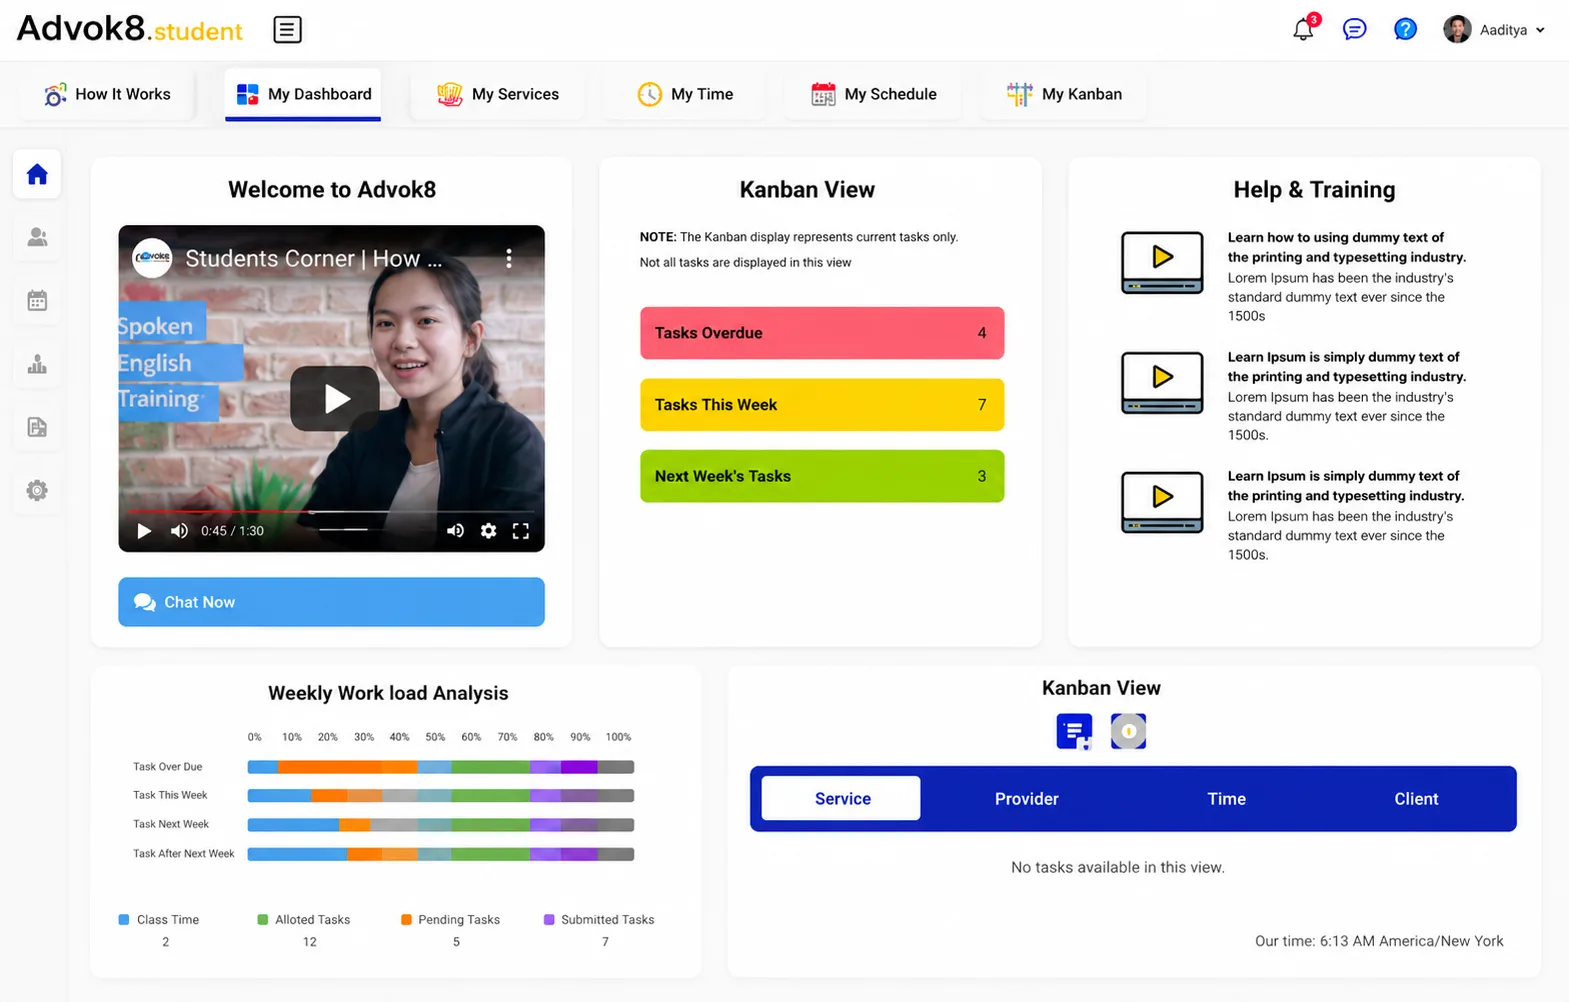Expand the Aaditya user dropdown arrow

[x=1540, y=30]
